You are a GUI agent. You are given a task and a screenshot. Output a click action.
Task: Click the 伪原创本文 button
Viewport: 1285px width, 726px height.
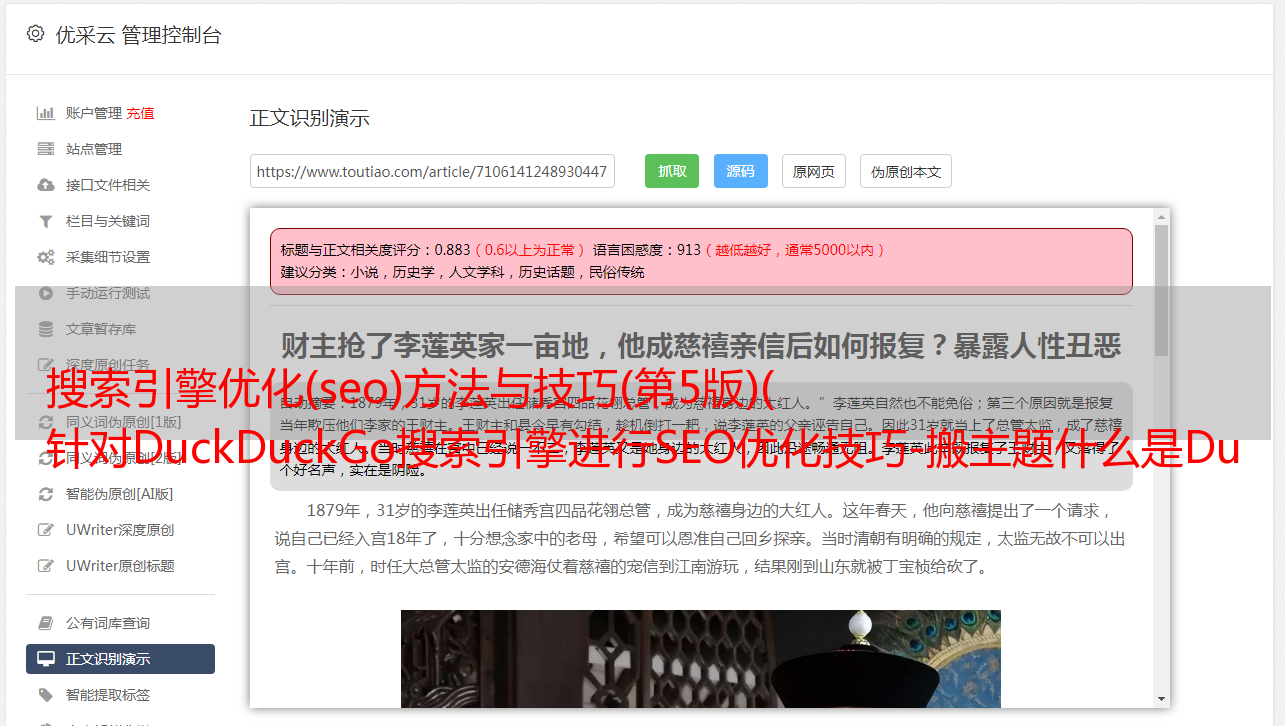pyautogui.click(x=906, y=171)
